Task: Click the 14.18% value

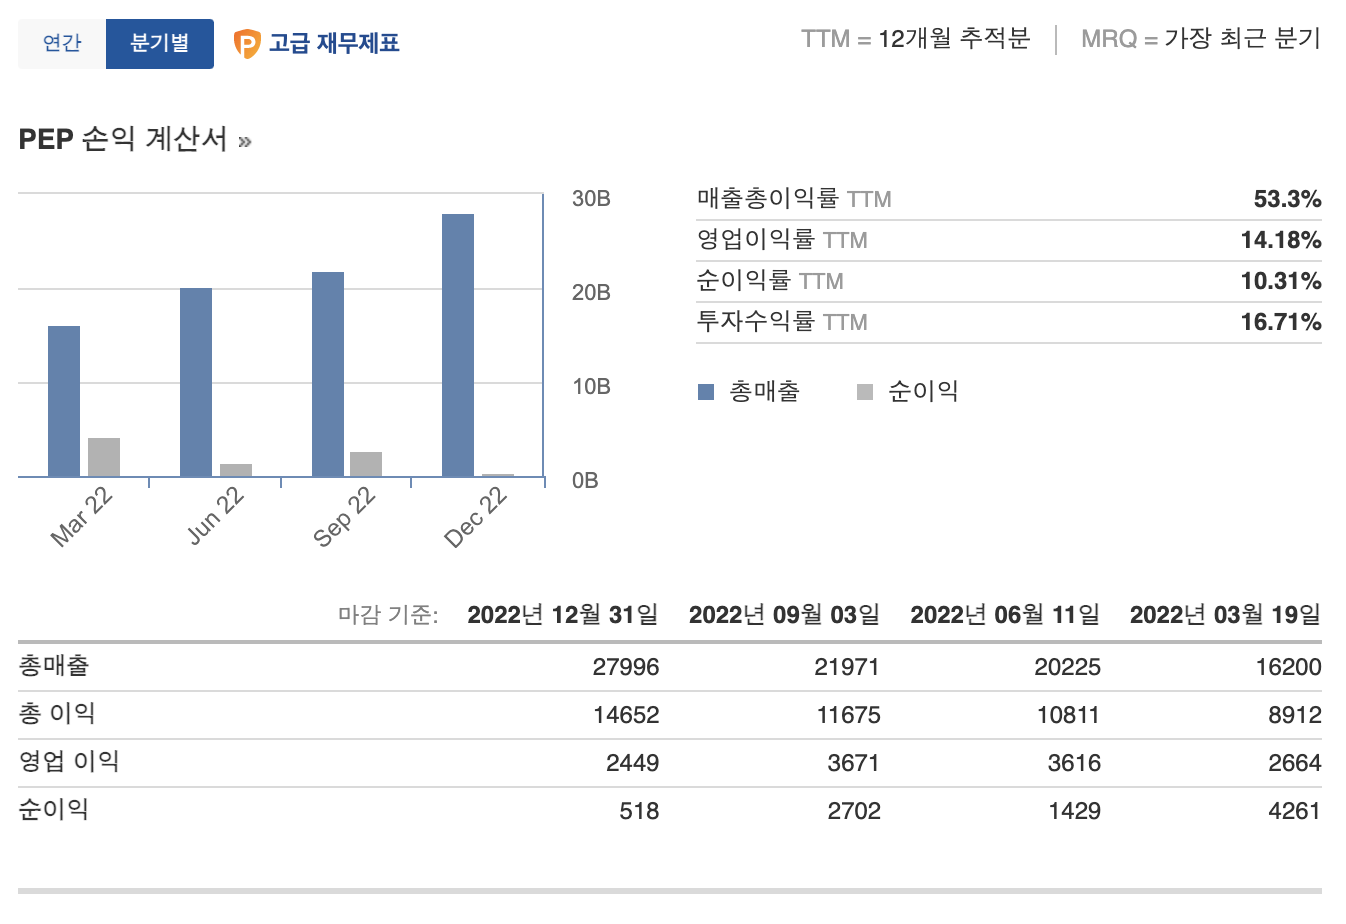Action: tap(1281, 240)
